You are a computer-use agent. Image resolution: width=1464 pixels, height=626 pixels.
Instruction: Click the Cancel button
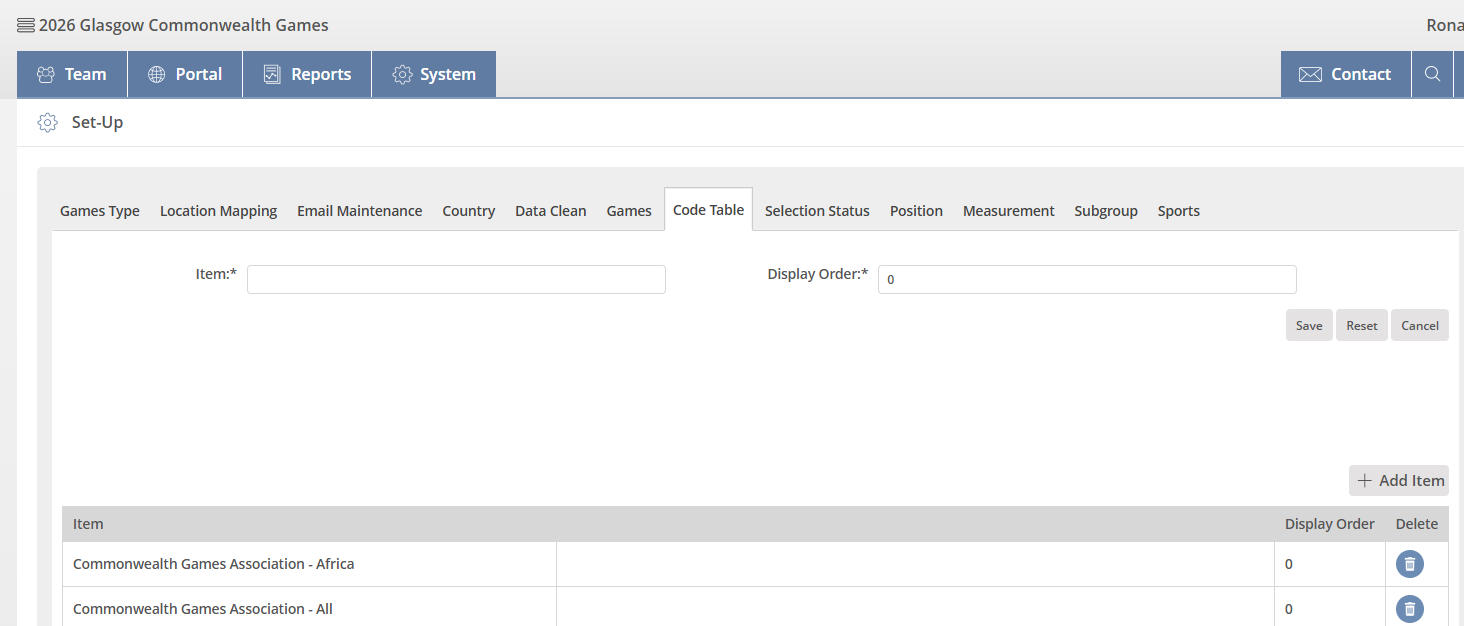(x=1419, y=326)
